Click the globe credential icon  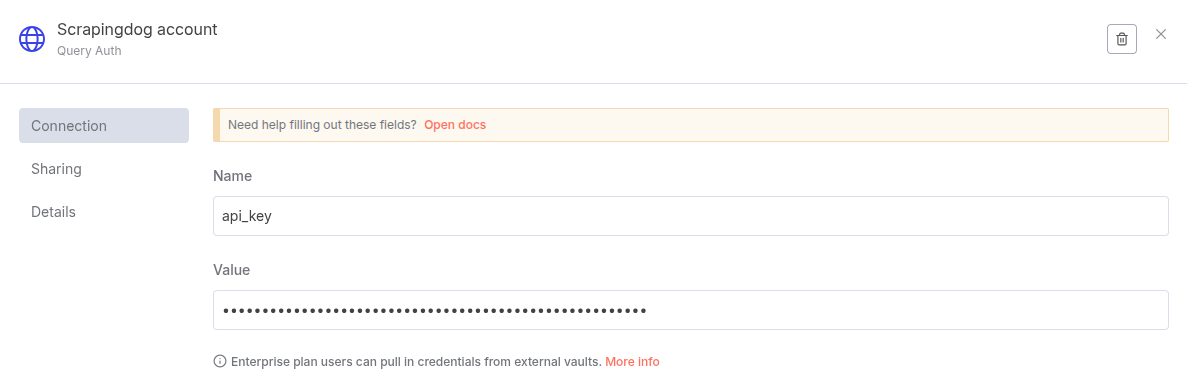pos(32,39)
